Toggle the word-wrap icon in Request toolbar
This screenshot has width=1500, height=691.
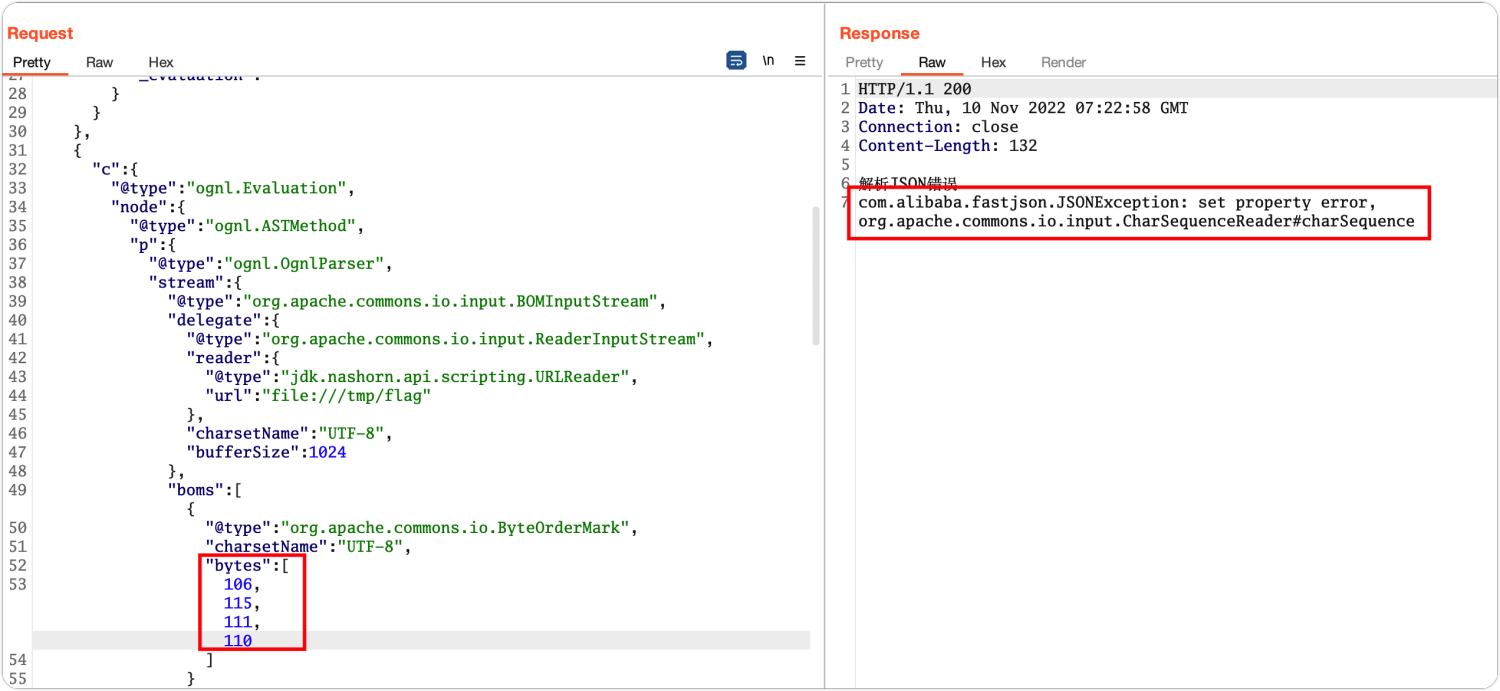point(736,61)
